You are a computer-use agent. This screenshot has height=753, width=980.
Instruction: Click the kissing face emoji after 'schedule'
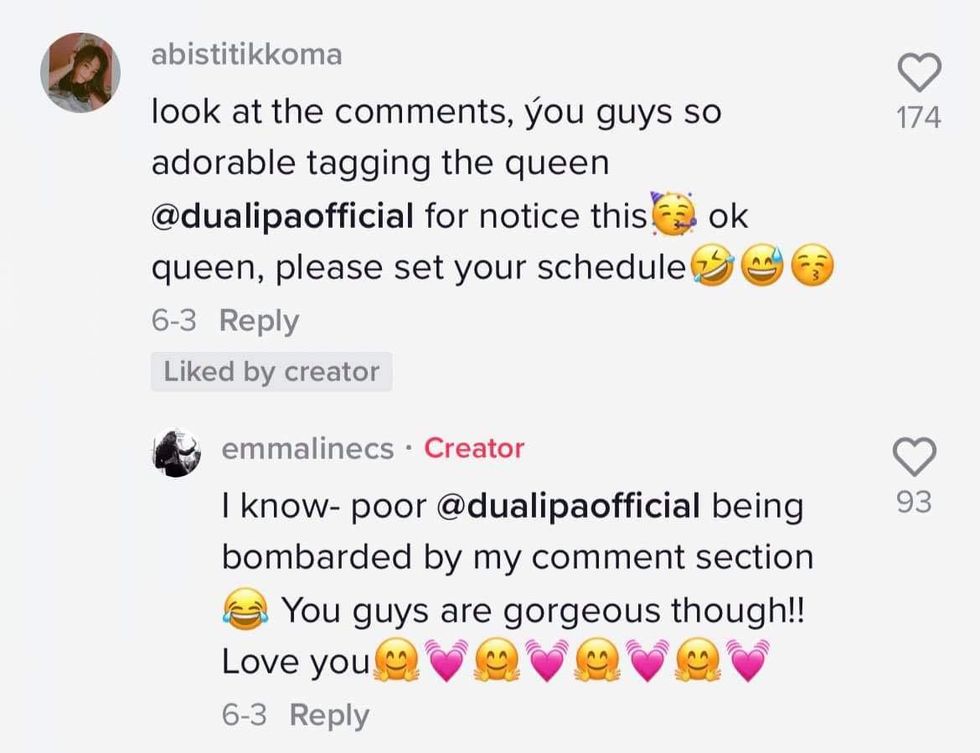coord(812,267)
